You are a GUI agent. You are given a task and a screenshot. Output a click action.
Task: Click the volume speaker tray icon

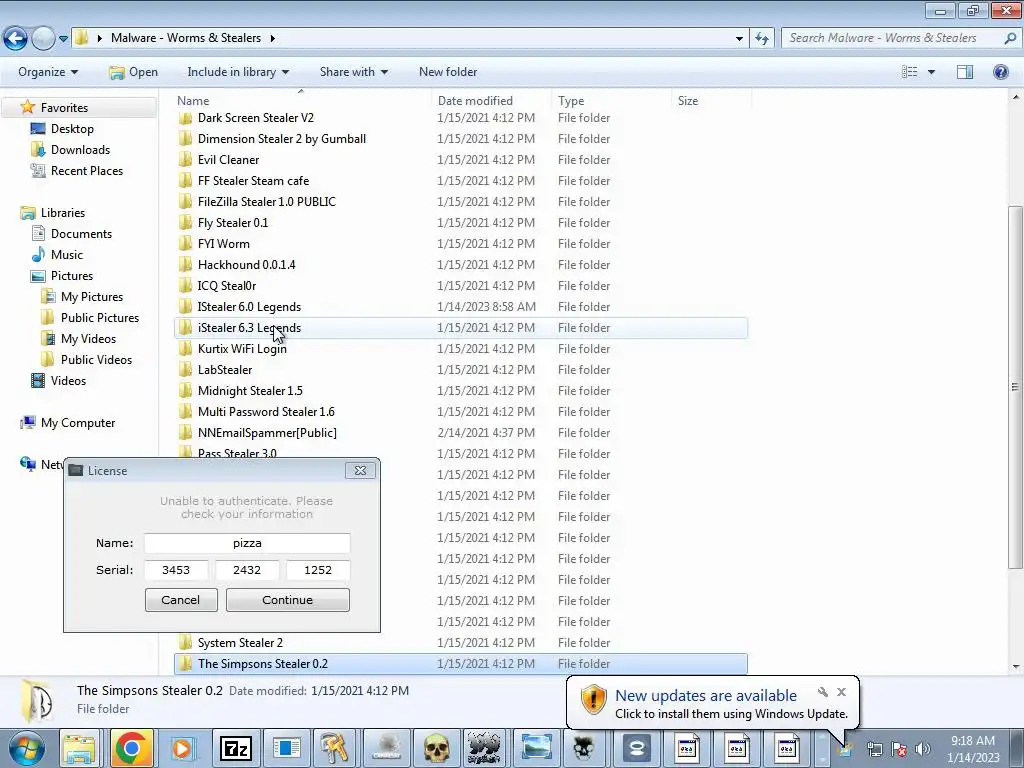click(x=923, y=749)
